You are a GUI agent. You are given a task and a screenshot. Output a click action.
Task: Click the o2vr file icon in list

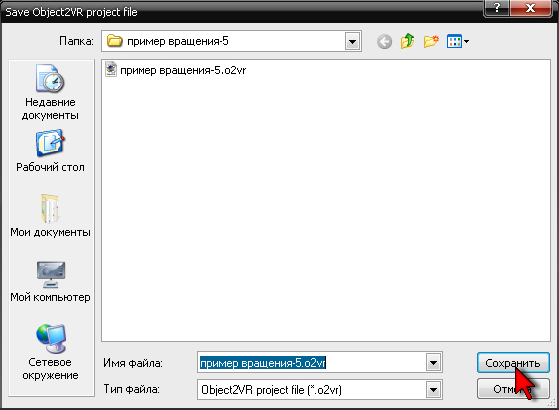[x=111, y=70]
